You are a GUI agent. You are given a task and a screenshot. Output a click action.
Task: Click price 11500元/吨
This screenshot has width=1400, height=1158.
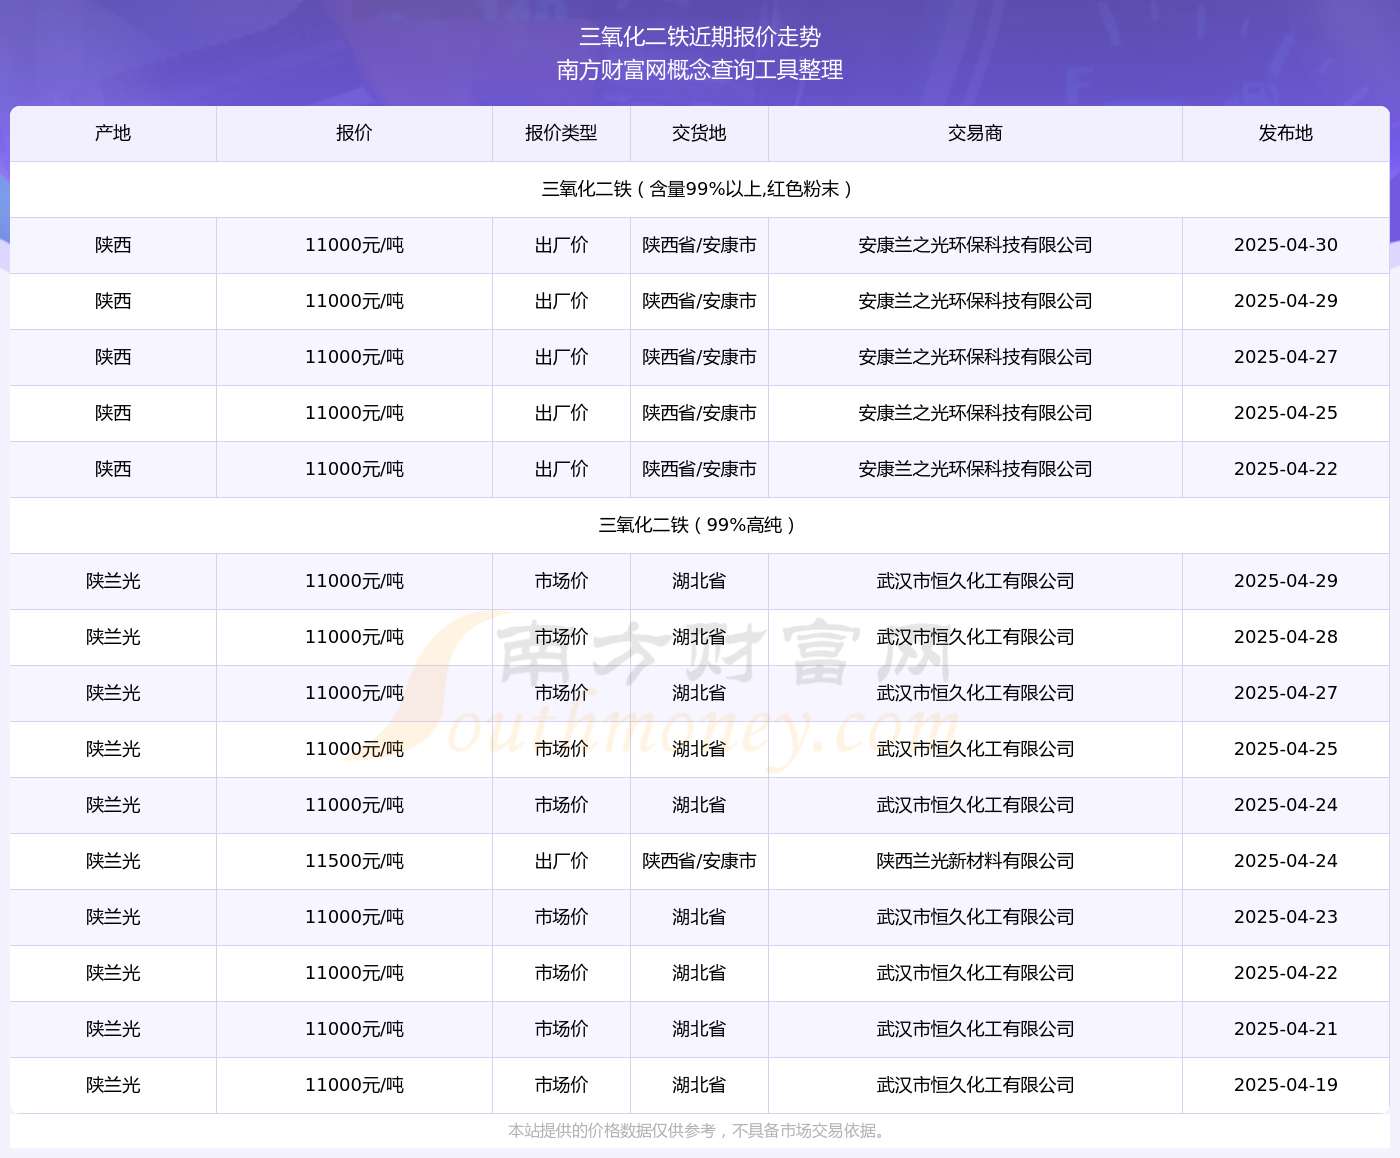354,861
